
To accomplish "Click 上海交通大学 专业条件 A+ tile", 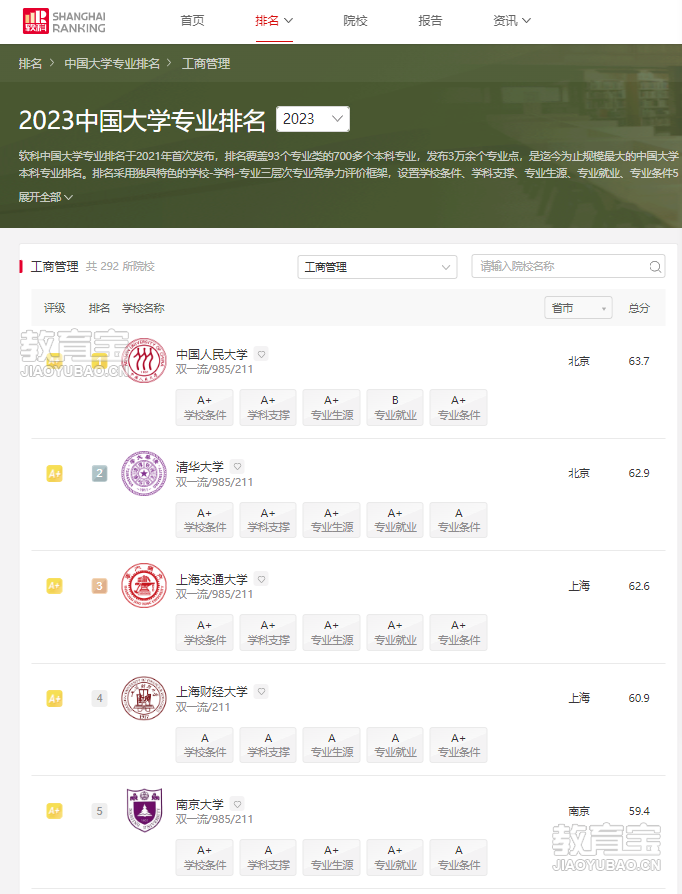I will (x=458, y=632).
